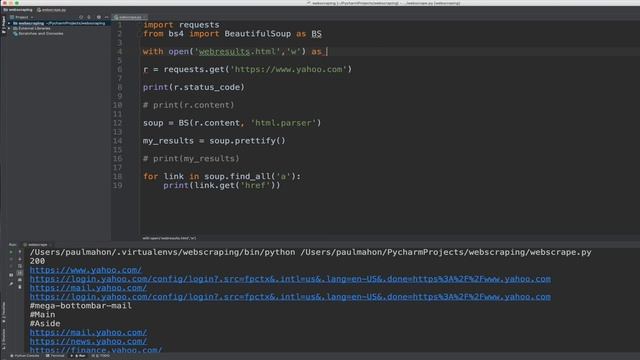Click the interpreter command path line in console
The width and height of the screenshot is (640, 360).
(311, 252)
